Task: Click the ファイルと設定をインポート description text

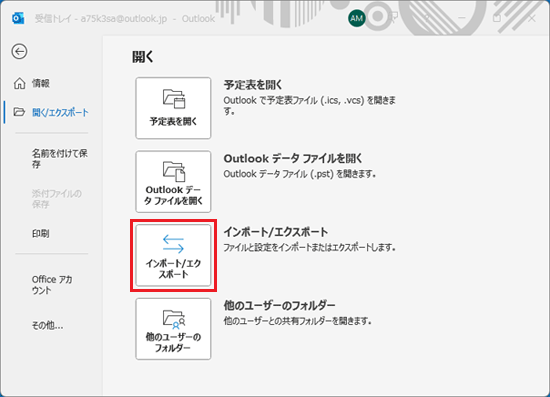Action: [x=310, y=248]
